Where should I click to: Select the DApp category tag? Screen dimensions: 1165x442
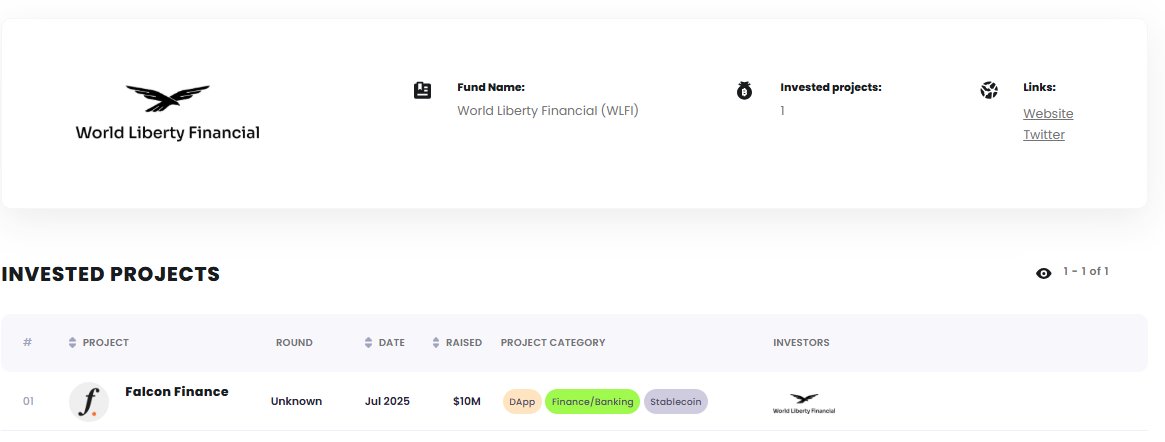pyautogui.click(x=522, y=402)
